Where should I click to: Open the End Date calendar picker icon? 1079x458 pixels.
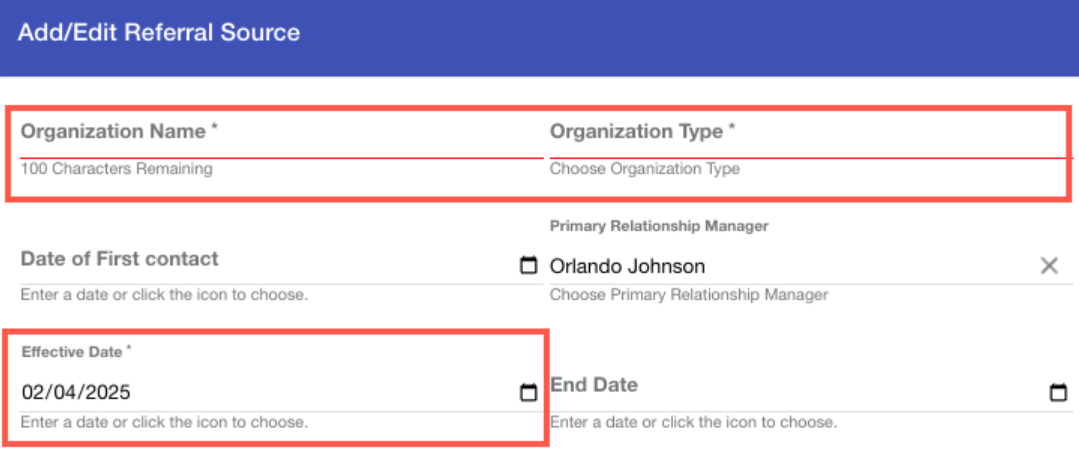(x=1057, y=393)
